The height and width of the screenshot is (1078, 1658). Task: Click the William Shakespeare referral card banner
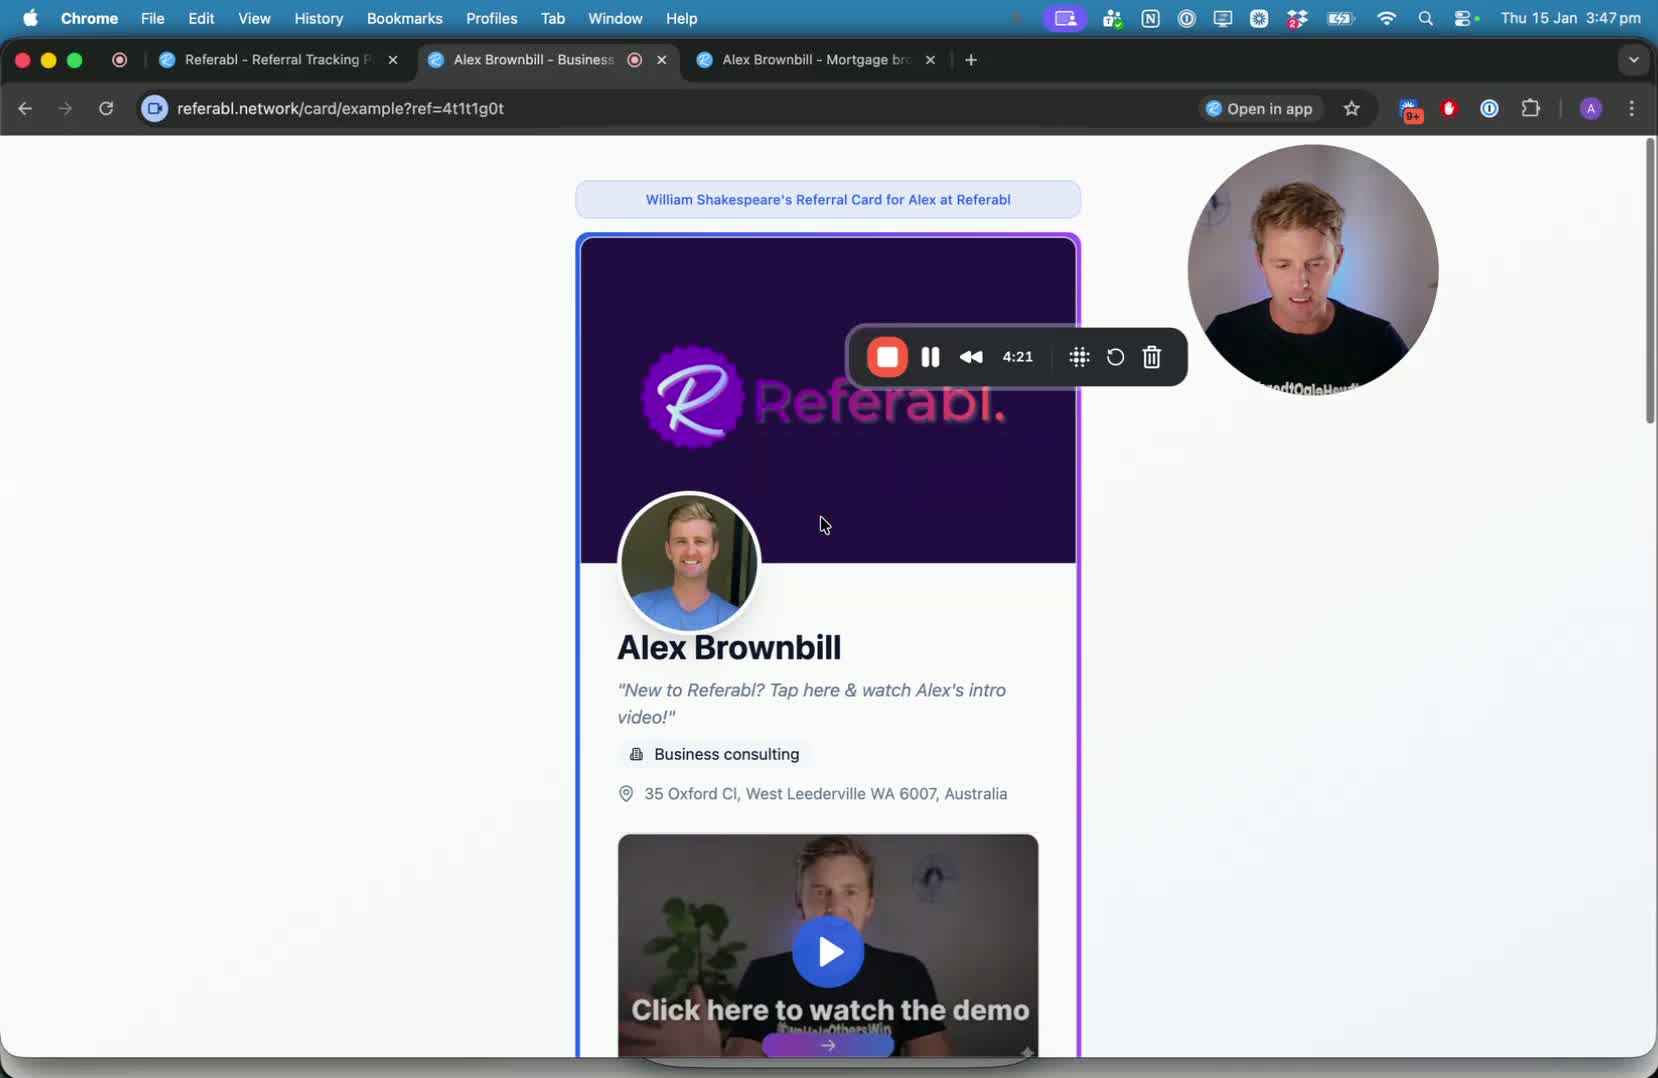click(828, 199)
